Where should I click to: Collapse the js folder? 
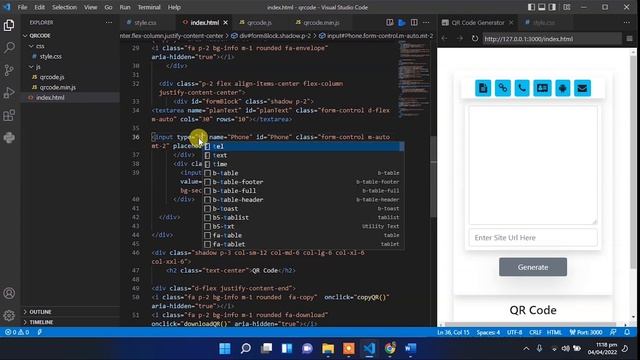71,67
